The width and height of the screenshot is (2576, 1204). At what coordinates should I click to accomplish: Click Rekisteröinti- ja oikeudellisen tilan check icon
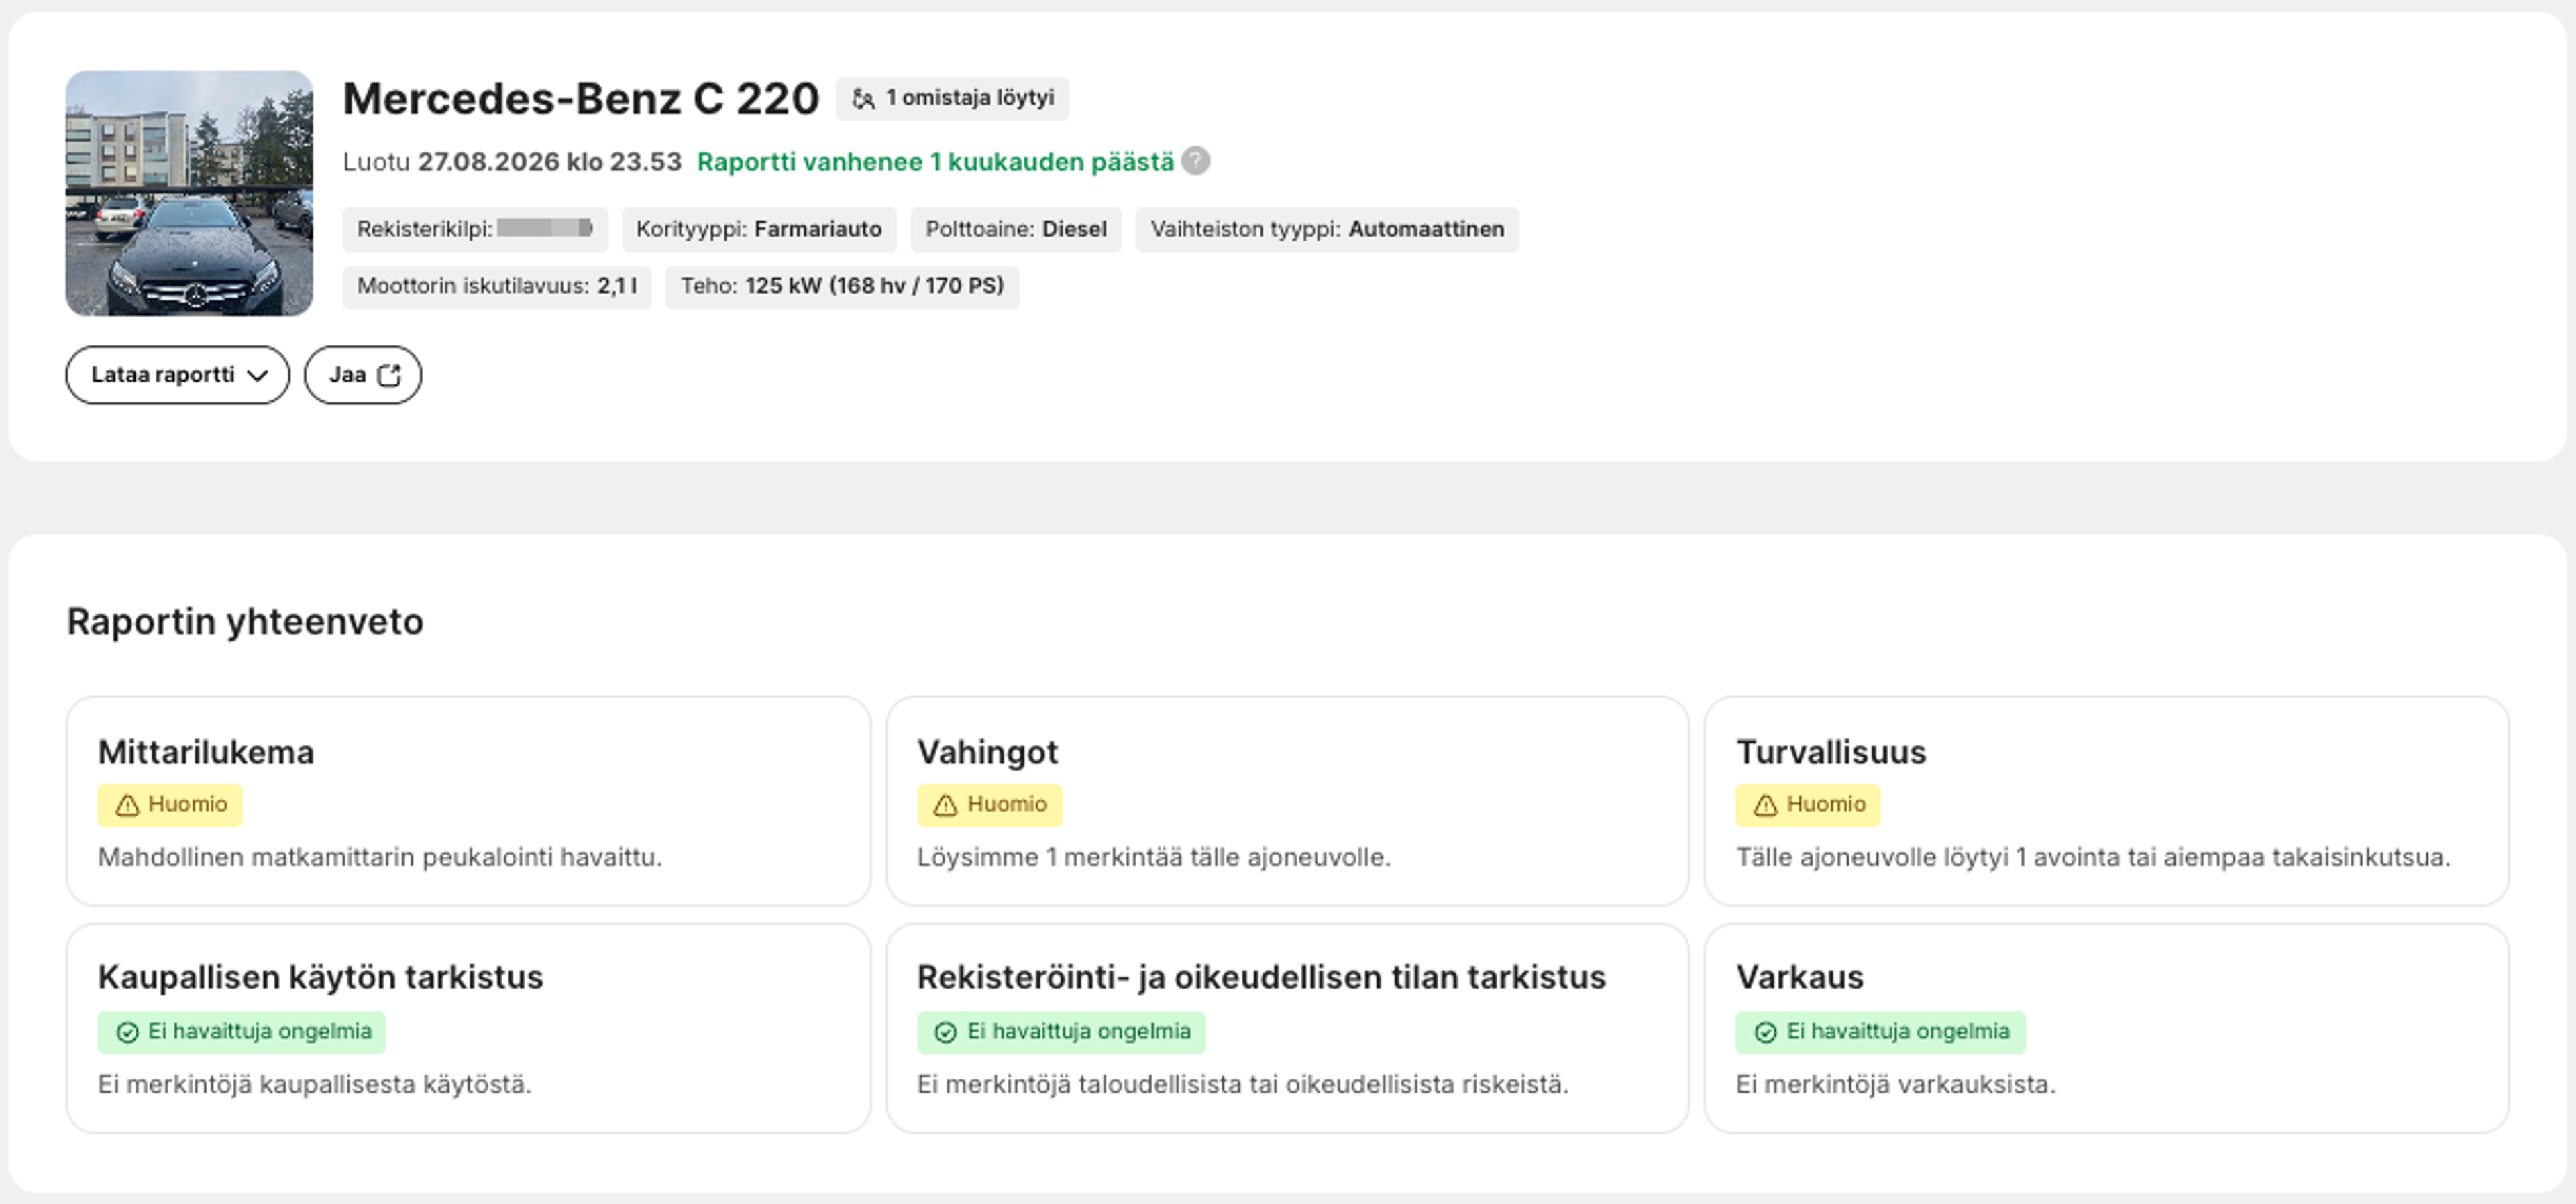point(946,1032)
